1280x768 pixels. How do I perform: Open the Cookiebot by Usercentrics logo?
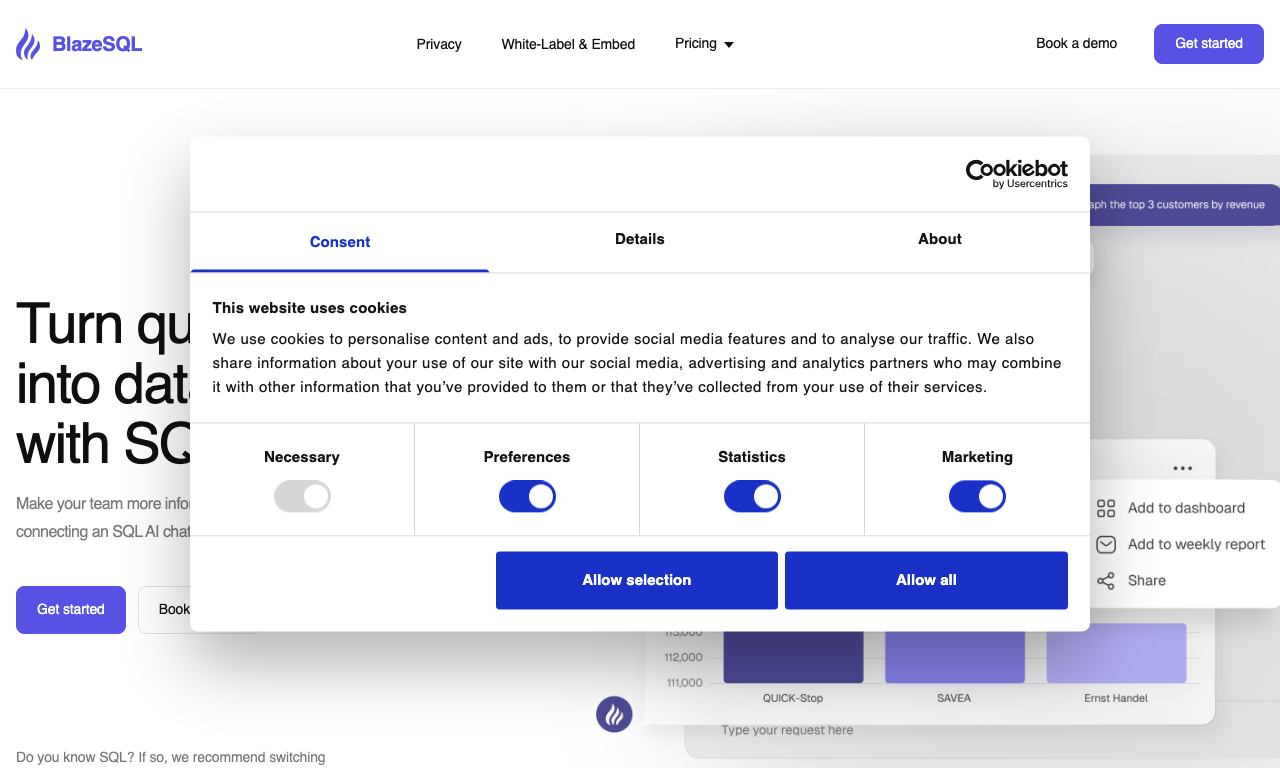(1017, 174)
